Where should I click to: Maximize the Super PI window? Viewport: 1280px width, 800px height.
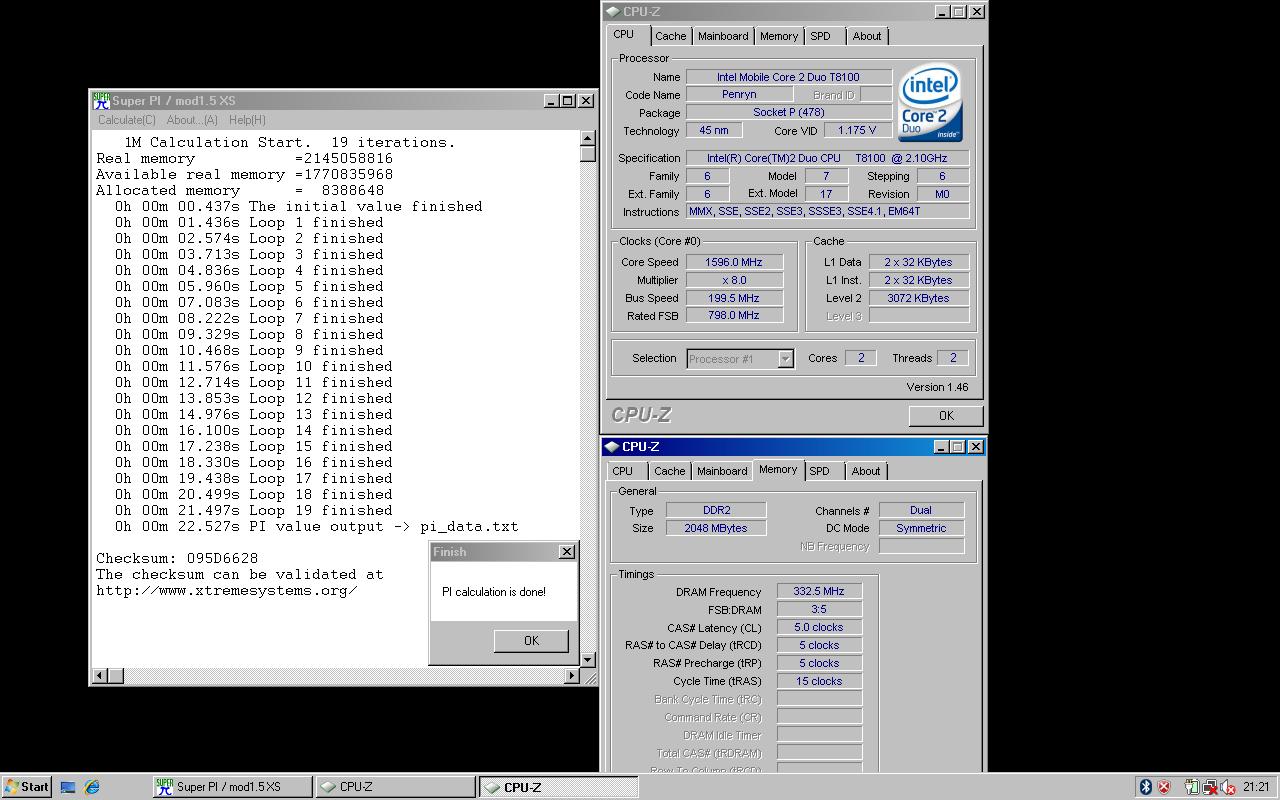point(567,100)
